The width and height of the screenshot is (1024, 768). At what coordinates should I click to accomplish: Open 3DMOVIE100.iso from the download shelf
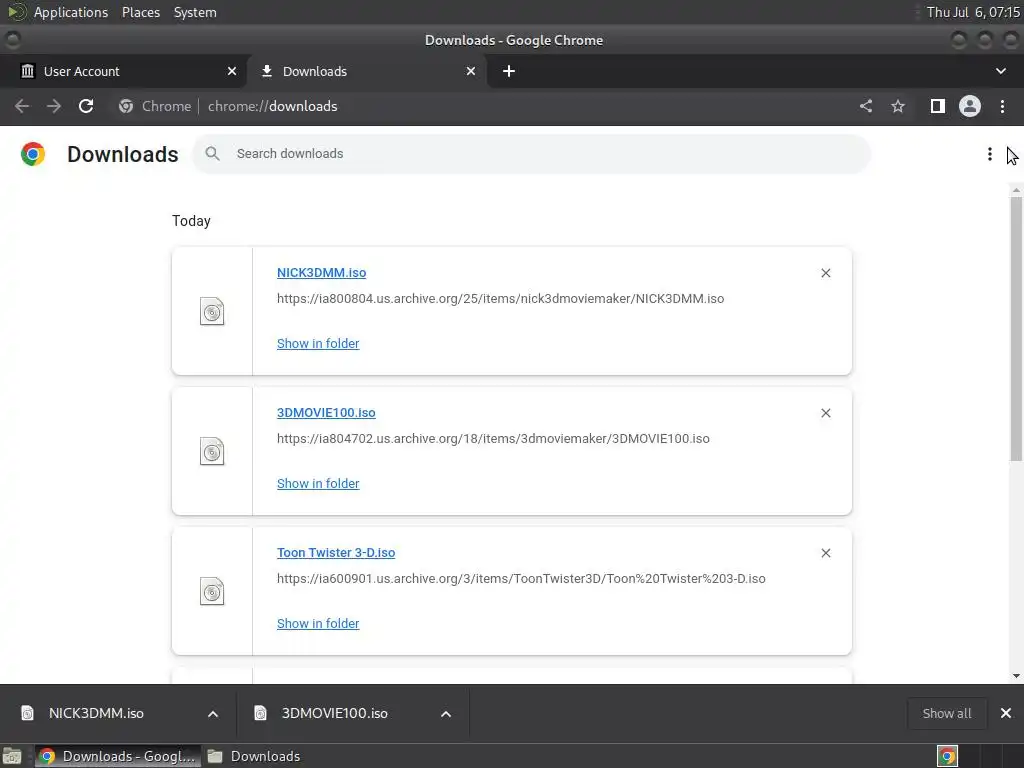coord(334,714)
